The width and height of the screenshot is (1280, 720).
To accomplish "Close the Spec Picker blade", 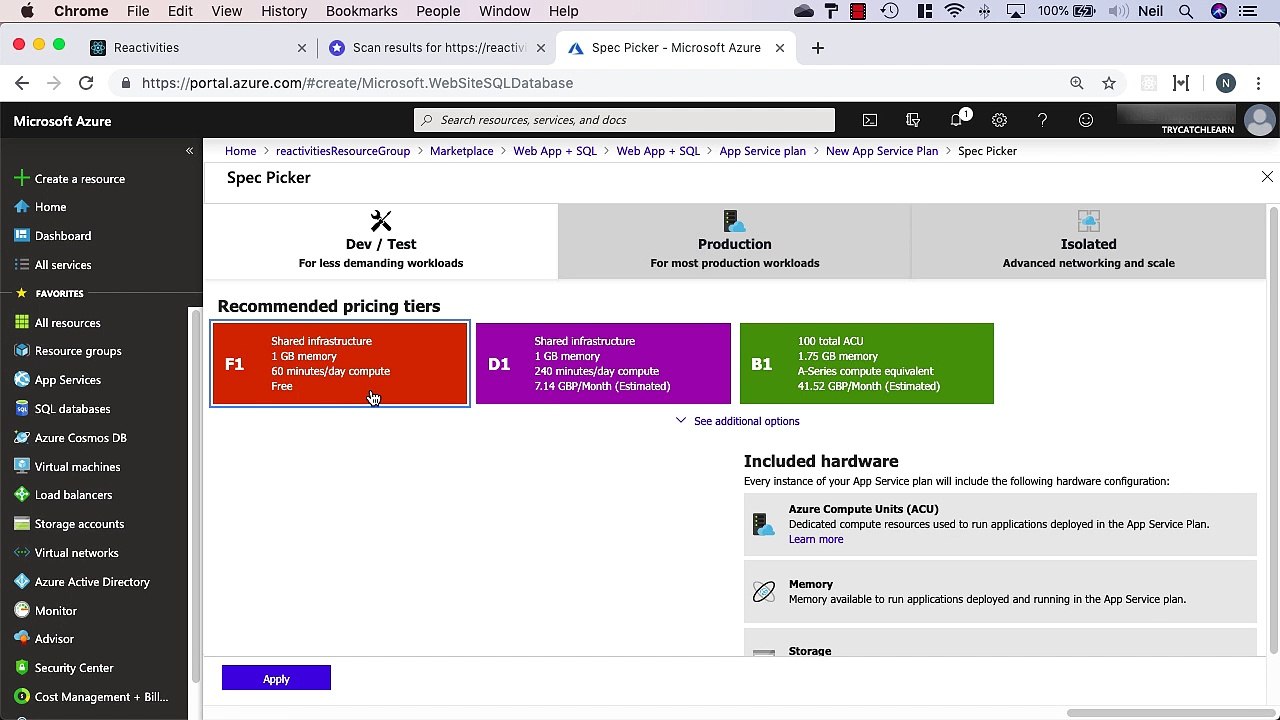I will tap(1267, 177).
